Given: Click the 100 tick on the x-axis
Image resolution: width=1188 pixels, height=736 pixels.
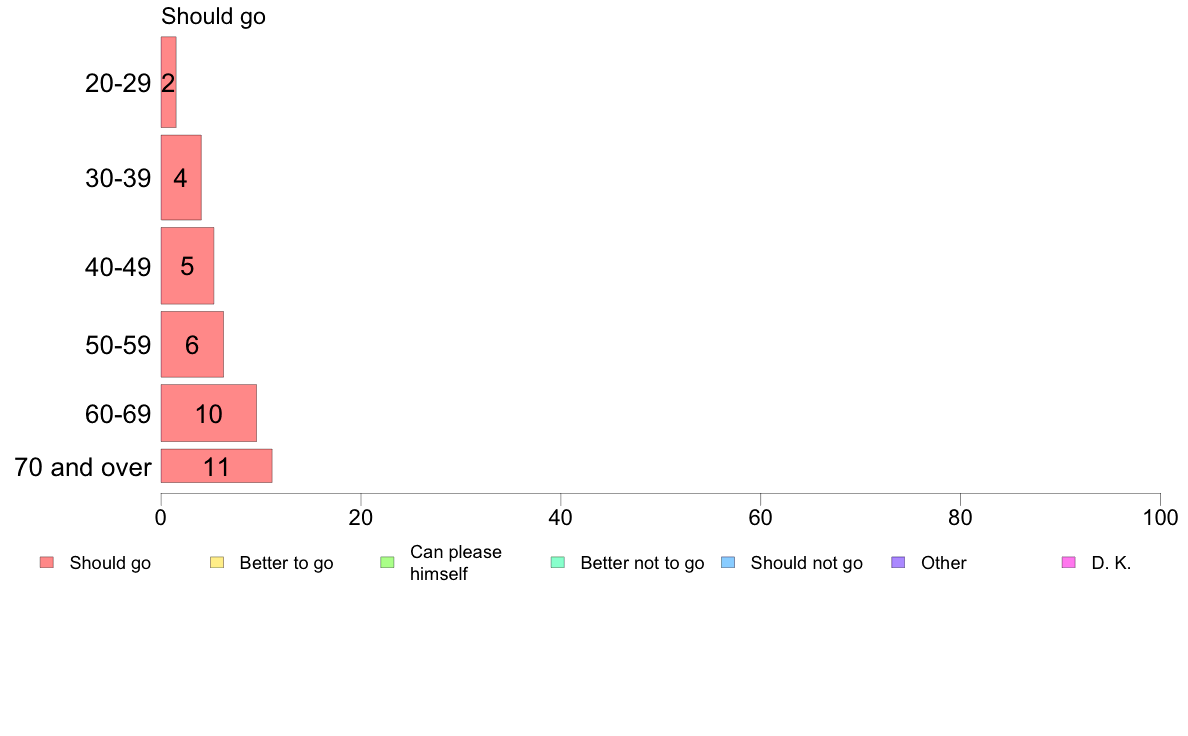Looking at the screenshot, I should [1160, 518].
